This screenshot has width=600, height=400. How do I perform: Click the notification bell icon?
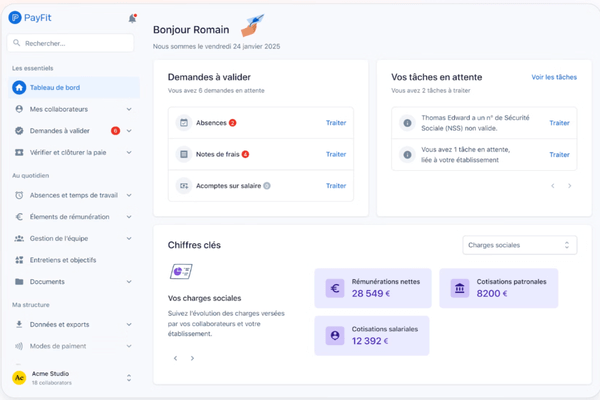pyautogui.click(x=132, y=18)
